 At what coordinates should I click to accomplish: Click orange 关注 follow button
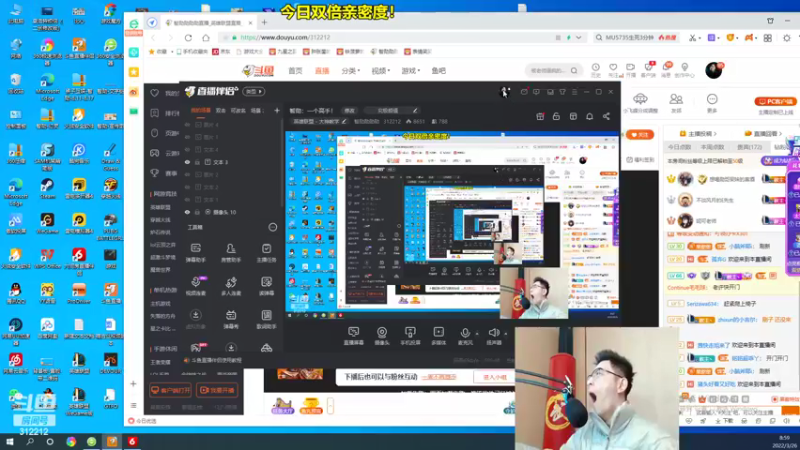coord(640,135)
